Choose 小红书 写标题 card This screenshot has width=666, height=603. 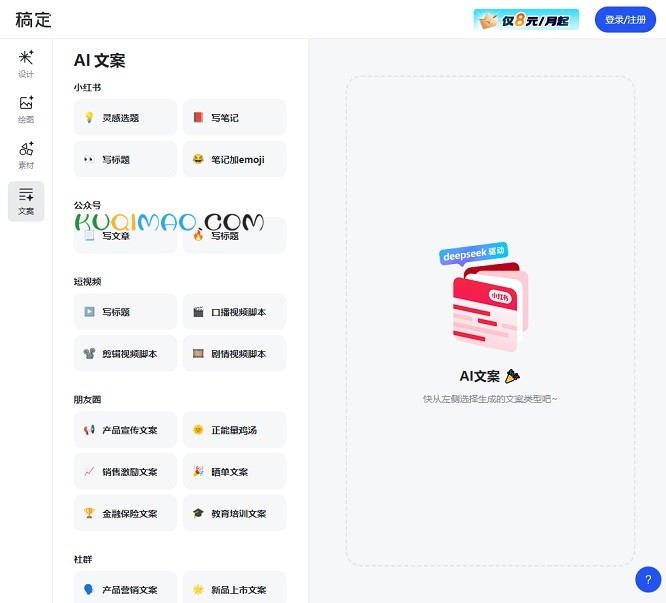[x=125, y=159]
